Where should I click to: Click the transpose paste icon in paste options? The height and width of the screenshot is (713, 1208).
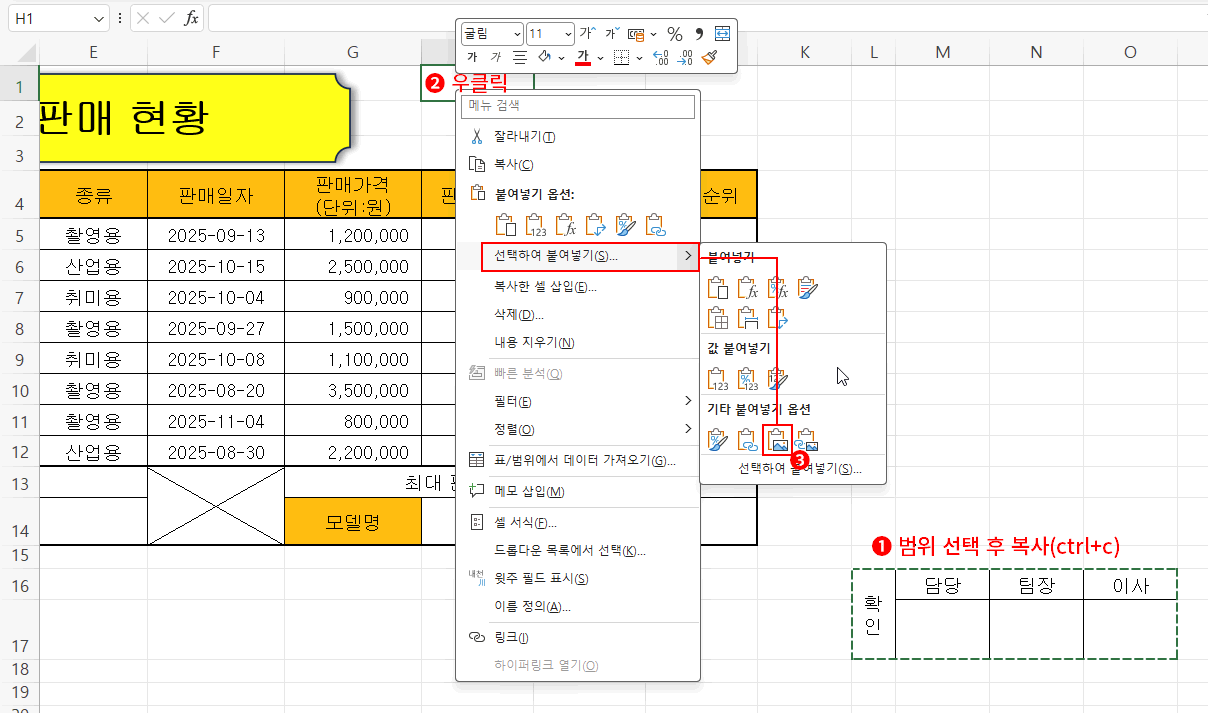pos(595,224)
